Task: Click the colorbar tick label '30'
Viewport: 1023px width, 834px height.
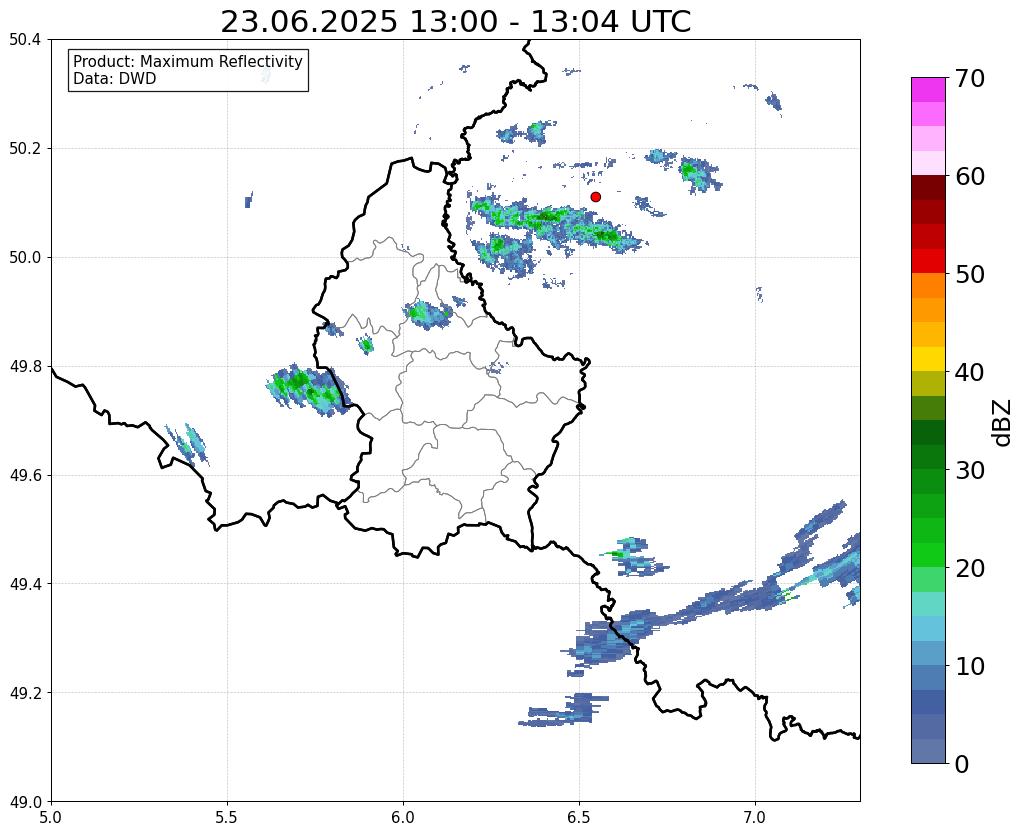Action: (x=970, y=470)
